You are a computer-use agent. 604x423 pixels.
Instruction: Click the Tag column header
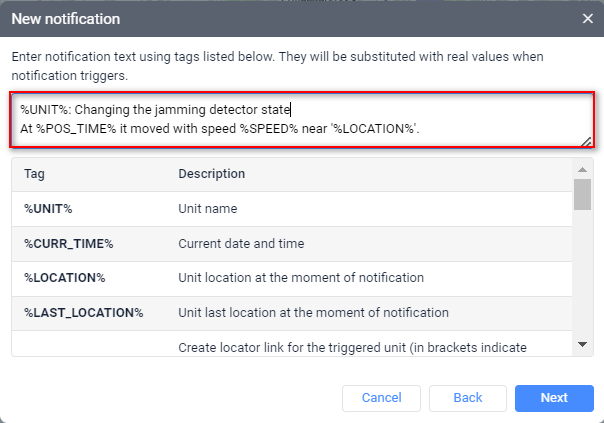pos(35,174)
